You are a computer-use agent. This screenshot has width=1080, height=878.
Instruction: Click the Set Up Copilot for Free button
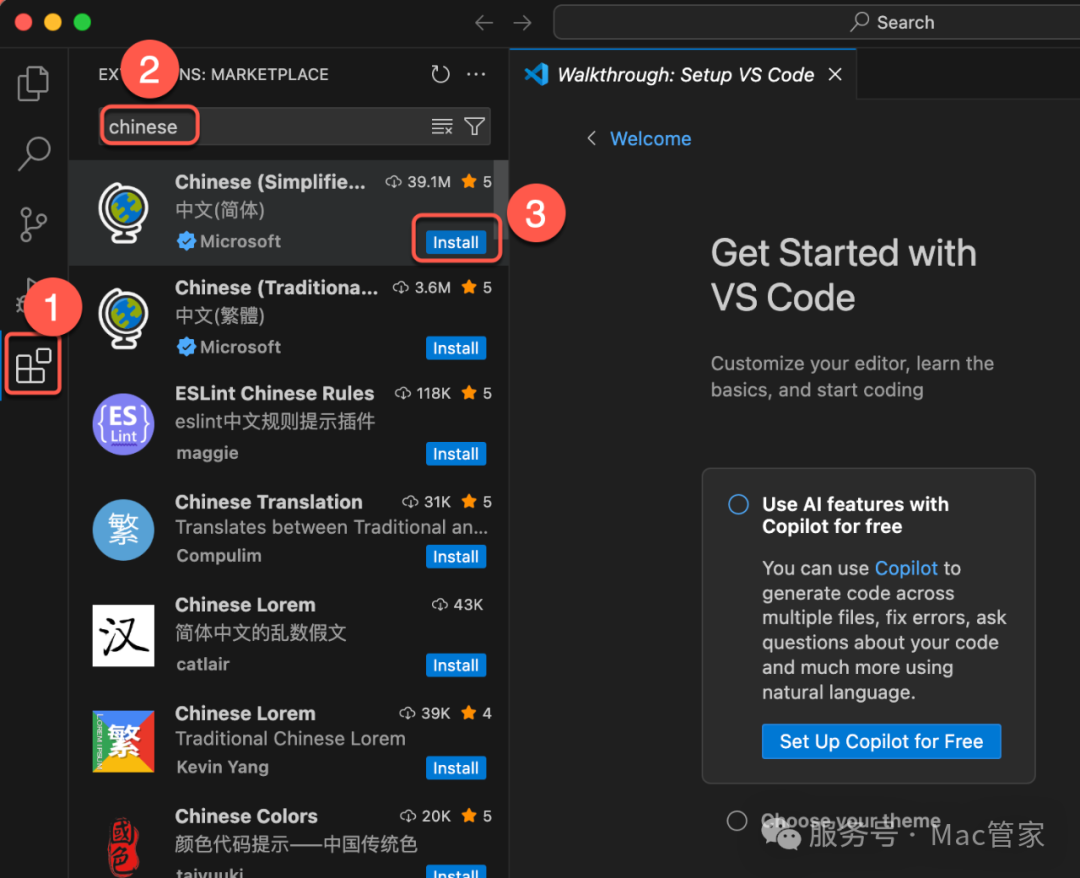[x=881, y=741]
